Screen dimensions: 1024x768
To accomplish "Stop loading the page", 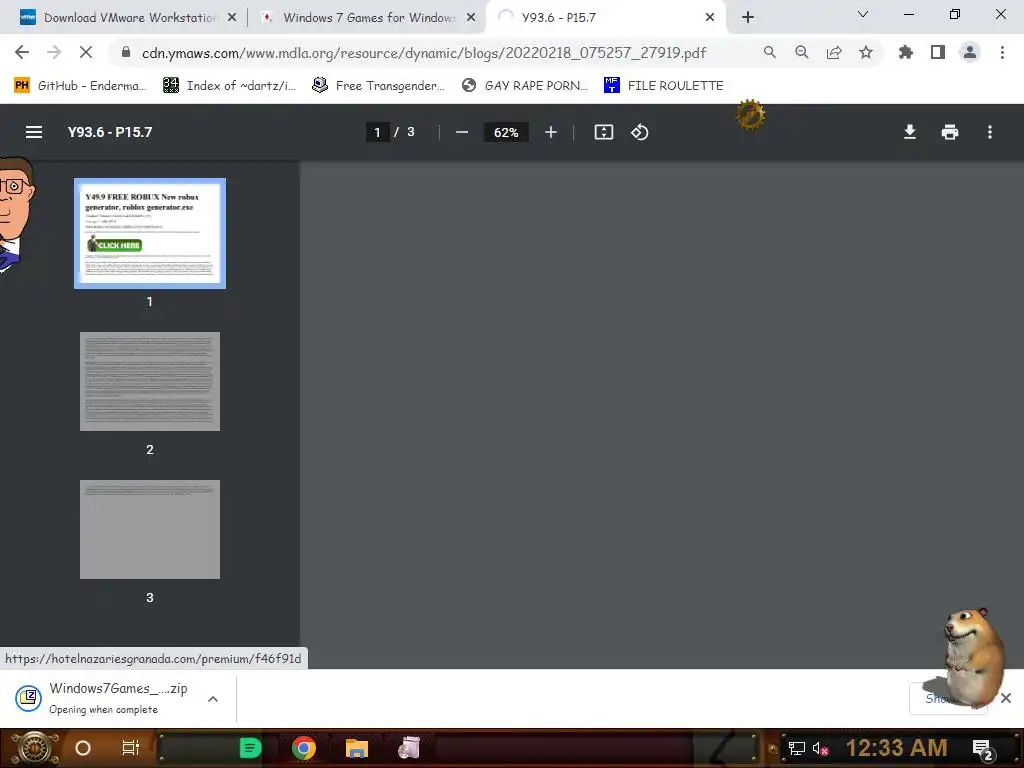I will click(x=86, y=52).
